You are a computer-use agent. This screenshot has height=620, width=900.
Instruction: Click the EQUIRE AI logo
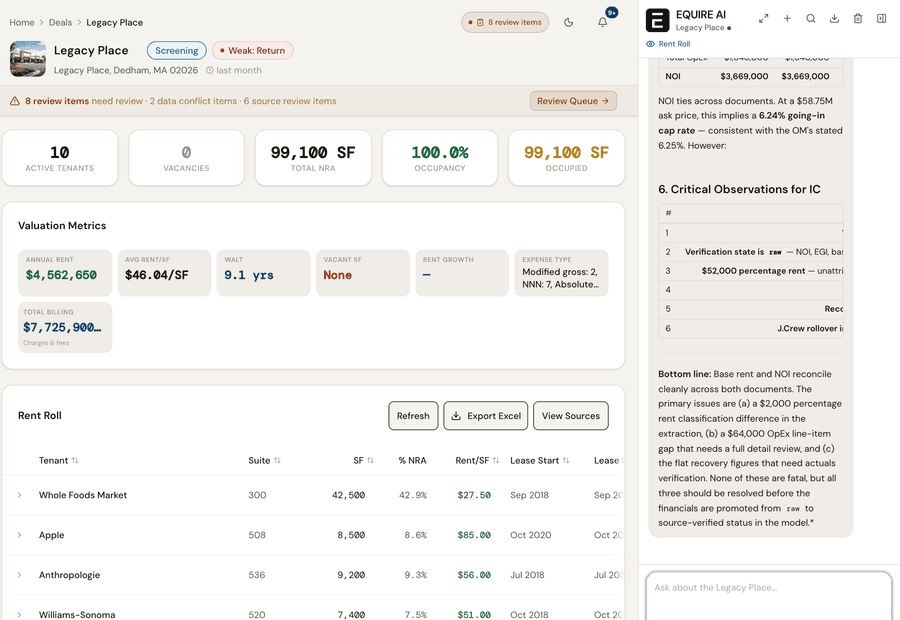point(657,20)
